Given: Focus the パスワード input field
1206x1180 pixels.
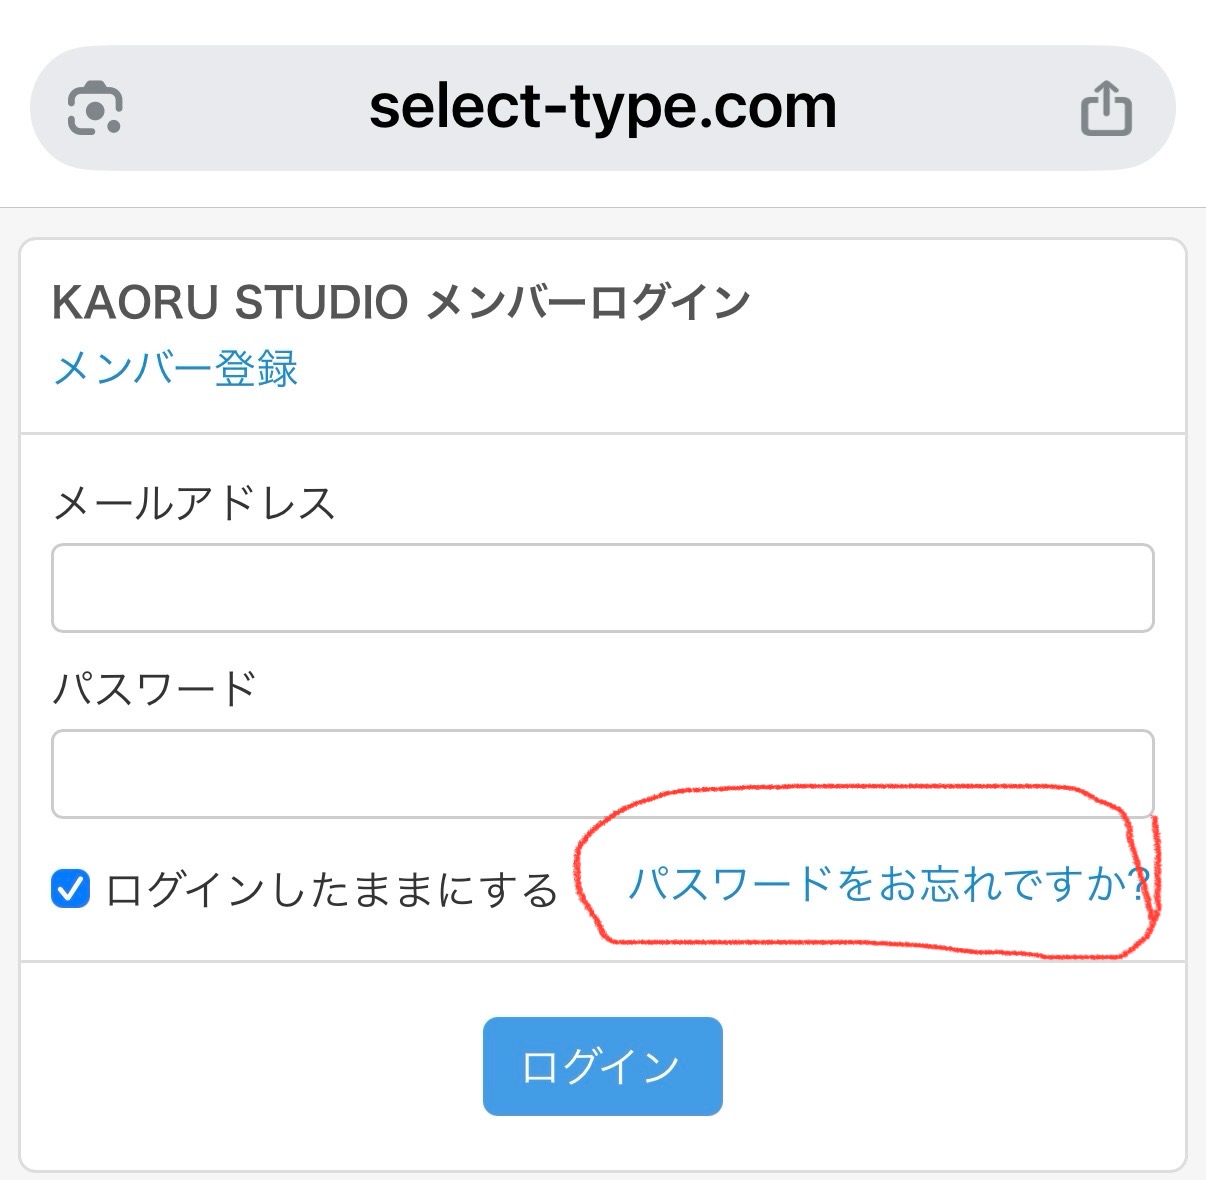Looking at the screenshot, I should [603, 774].
